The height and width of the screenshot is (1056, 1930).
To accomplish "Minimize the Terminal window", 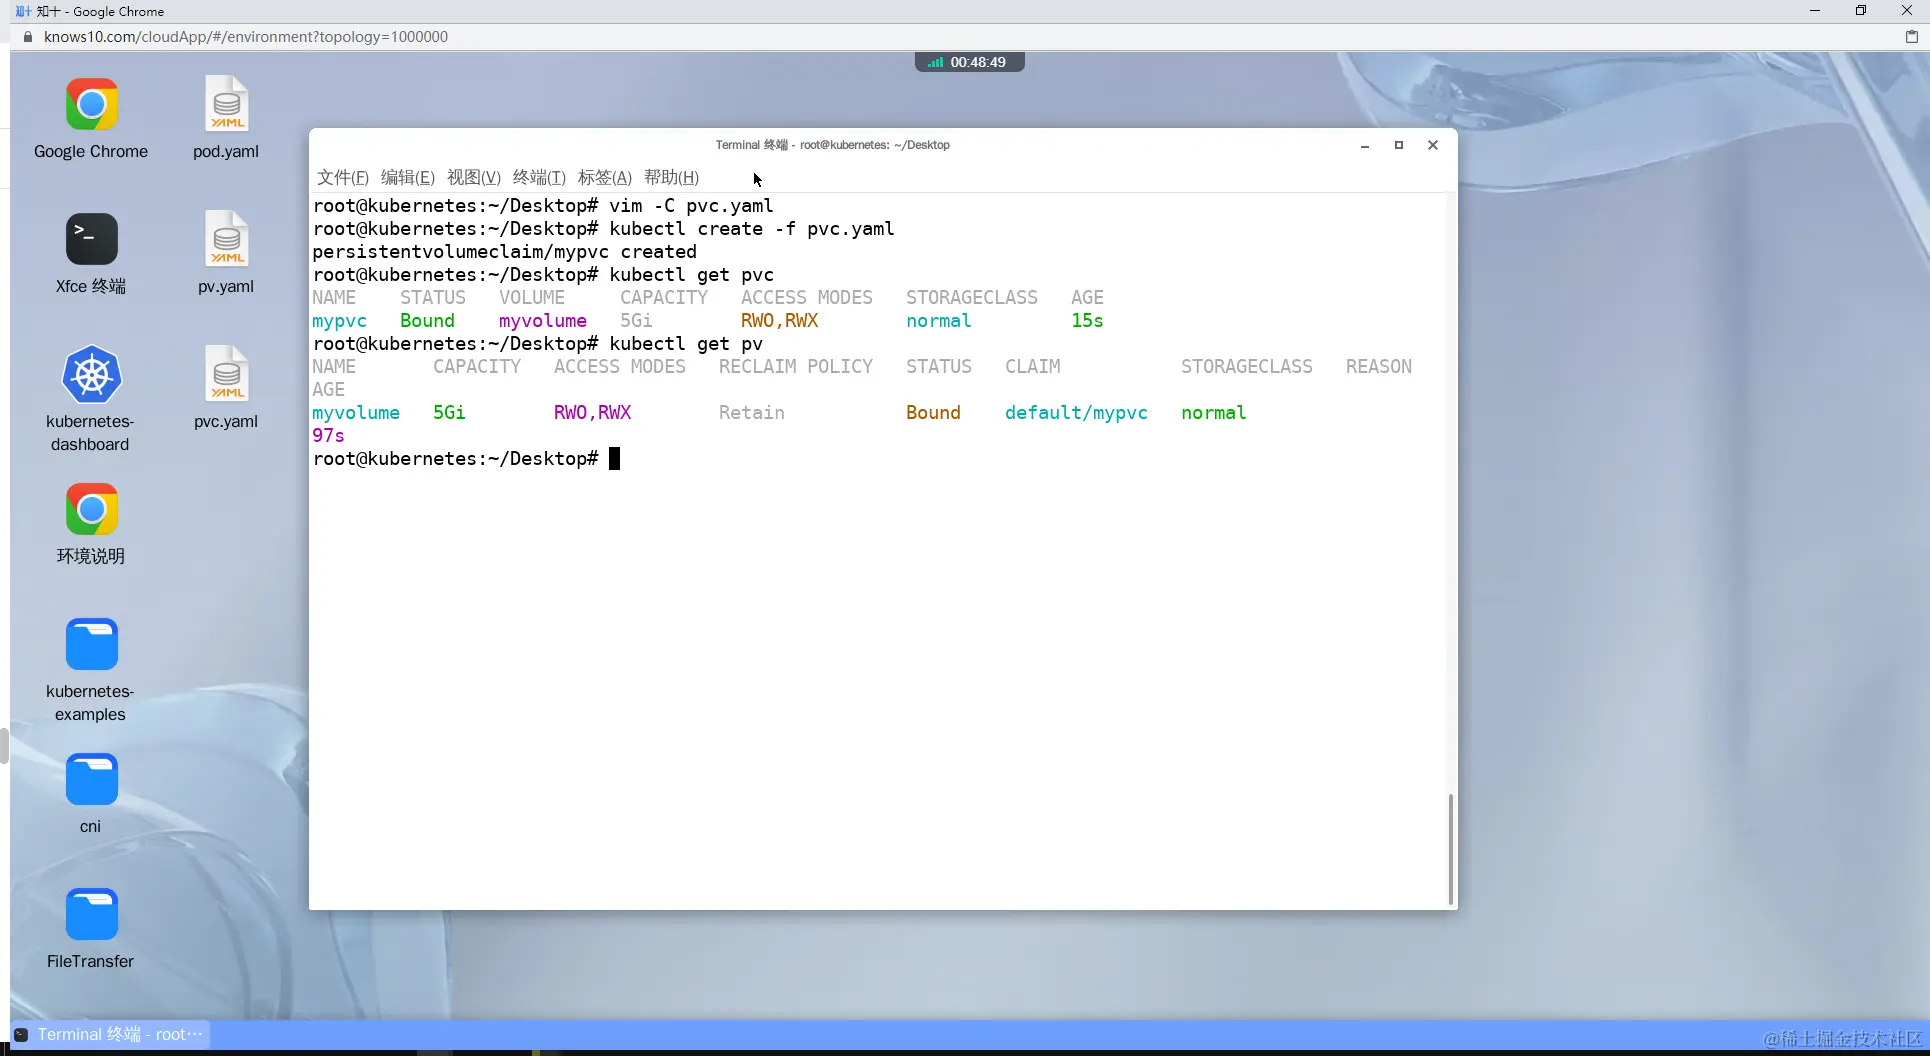I will coord(1365,145).
